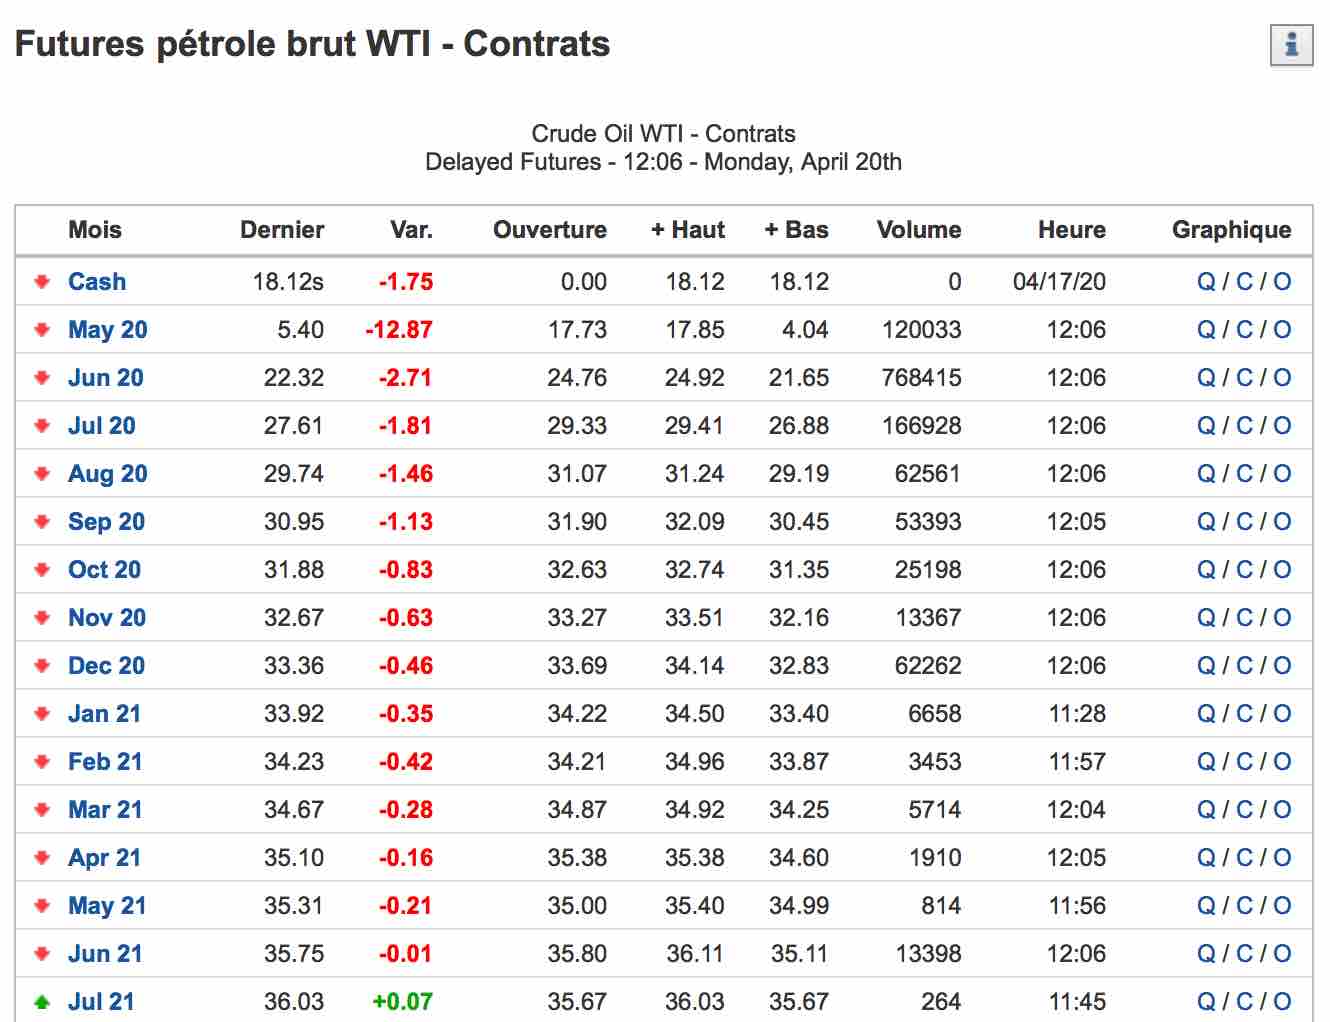Screen dimensions: 1330x1022
Task: Click the red arrow icon next to Dec 20
Action: pos(42,666)
